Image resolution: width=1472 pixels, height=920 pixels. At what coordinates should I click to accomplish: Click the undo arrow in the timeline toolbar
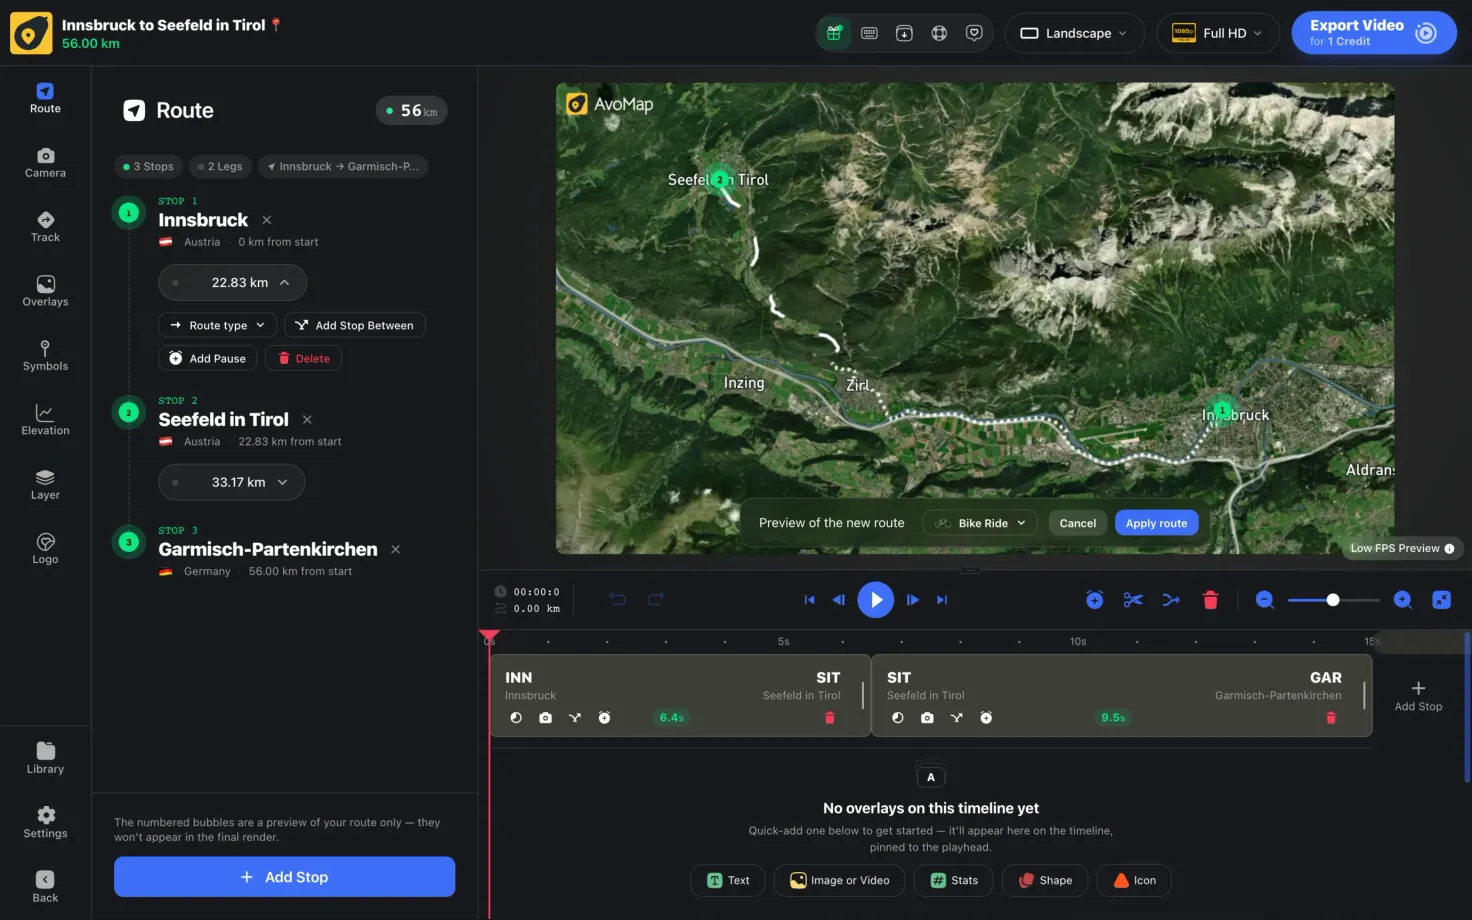(x=617, y=600)
